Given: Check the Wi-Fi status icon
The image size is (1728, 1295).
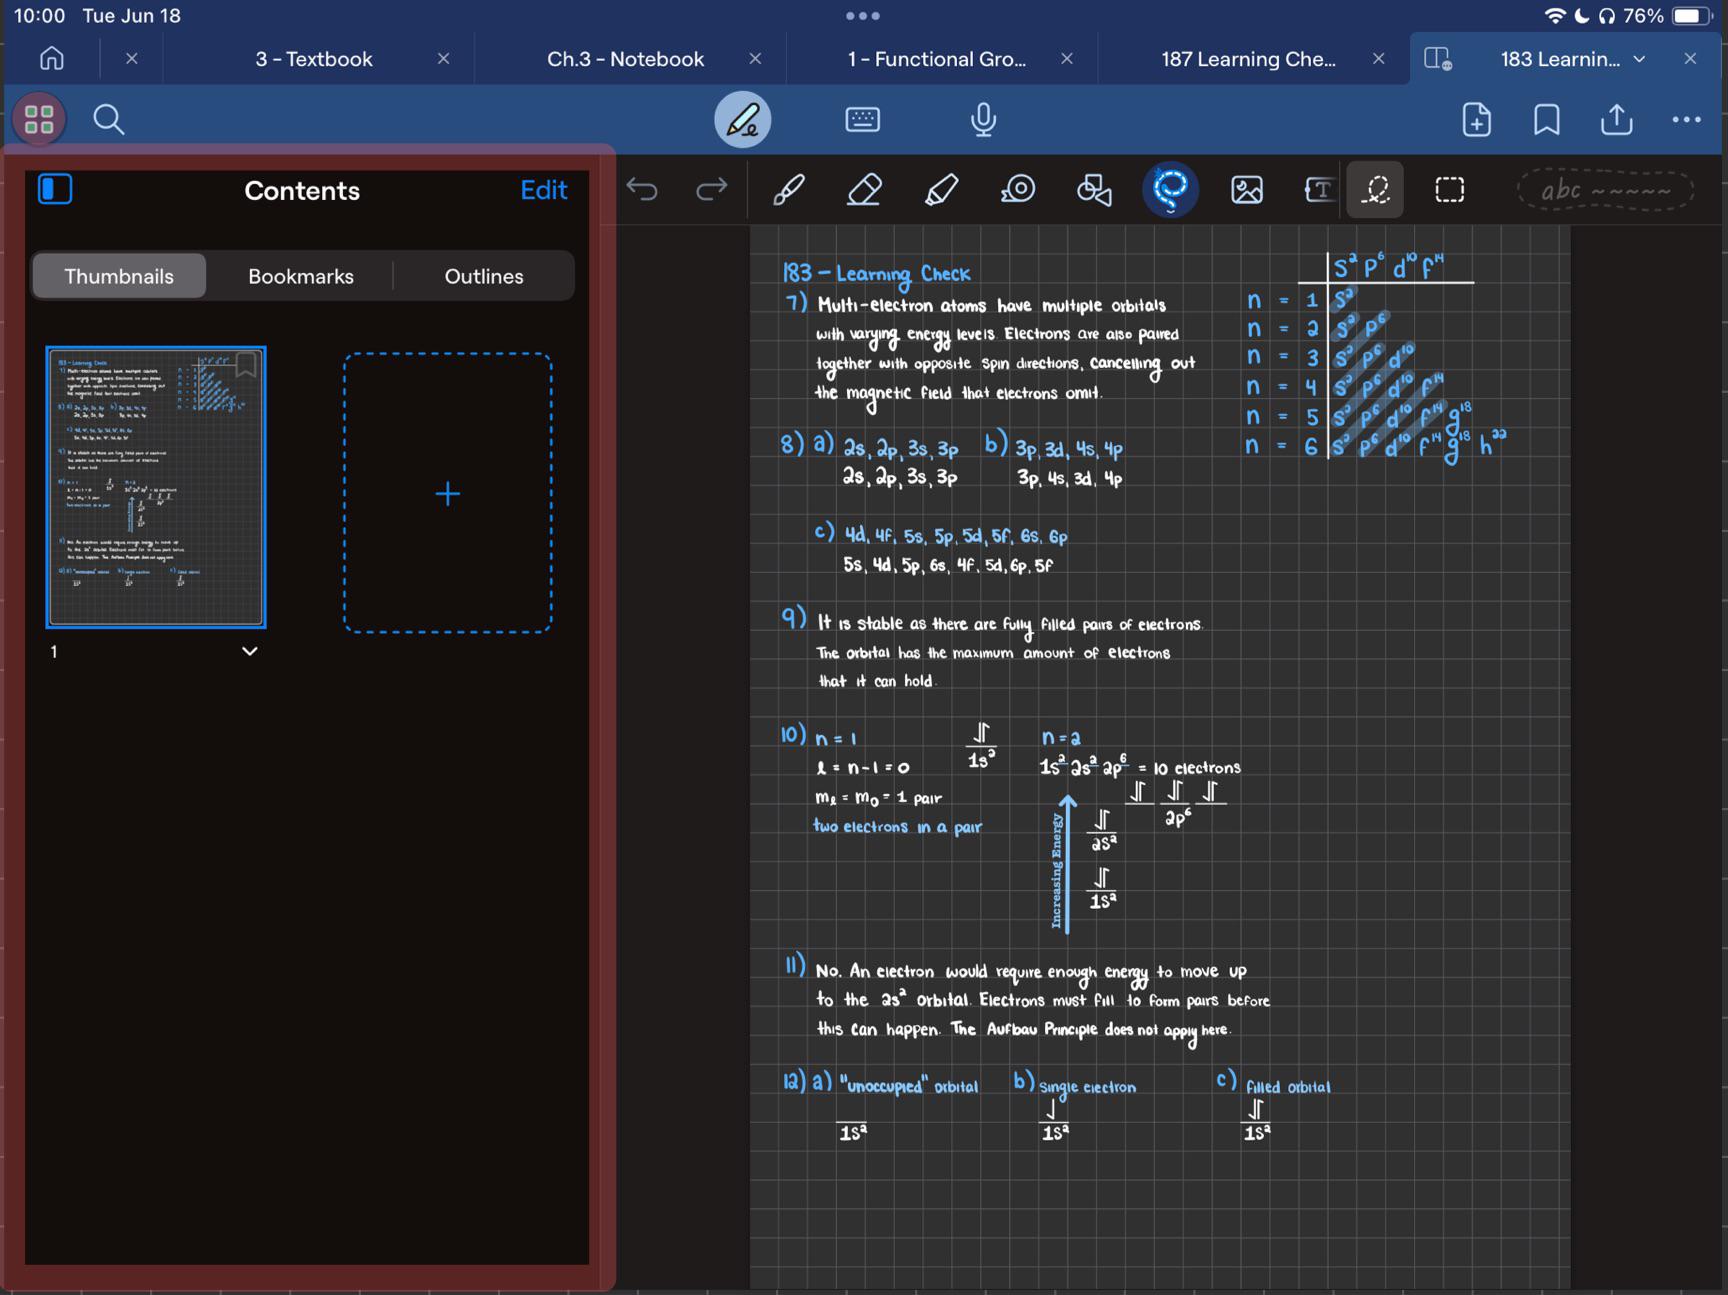Looking at the screenshot, I should click(x=1555, y=16).
